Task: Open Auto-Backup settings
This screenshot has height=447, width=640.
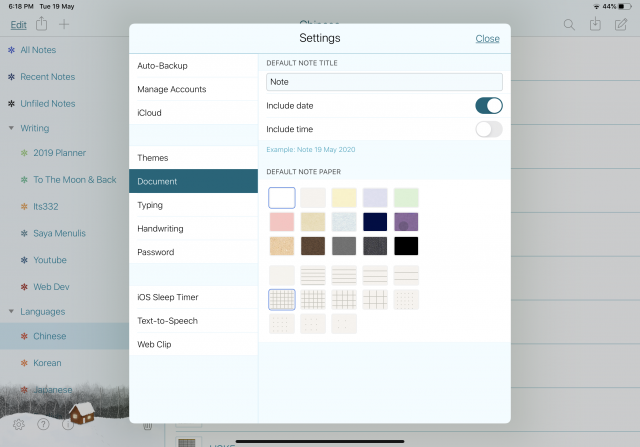Action: click(x=194, y=66)
